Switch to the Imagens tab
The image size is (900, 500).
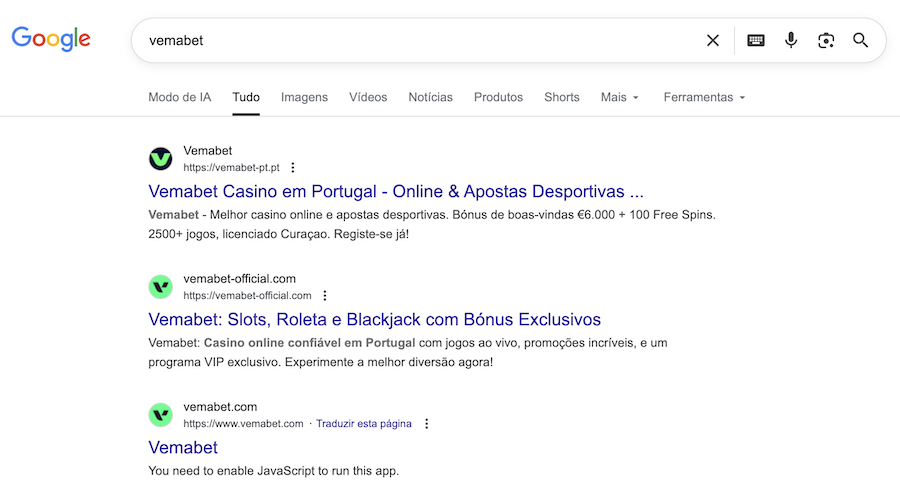coord(304,97)
